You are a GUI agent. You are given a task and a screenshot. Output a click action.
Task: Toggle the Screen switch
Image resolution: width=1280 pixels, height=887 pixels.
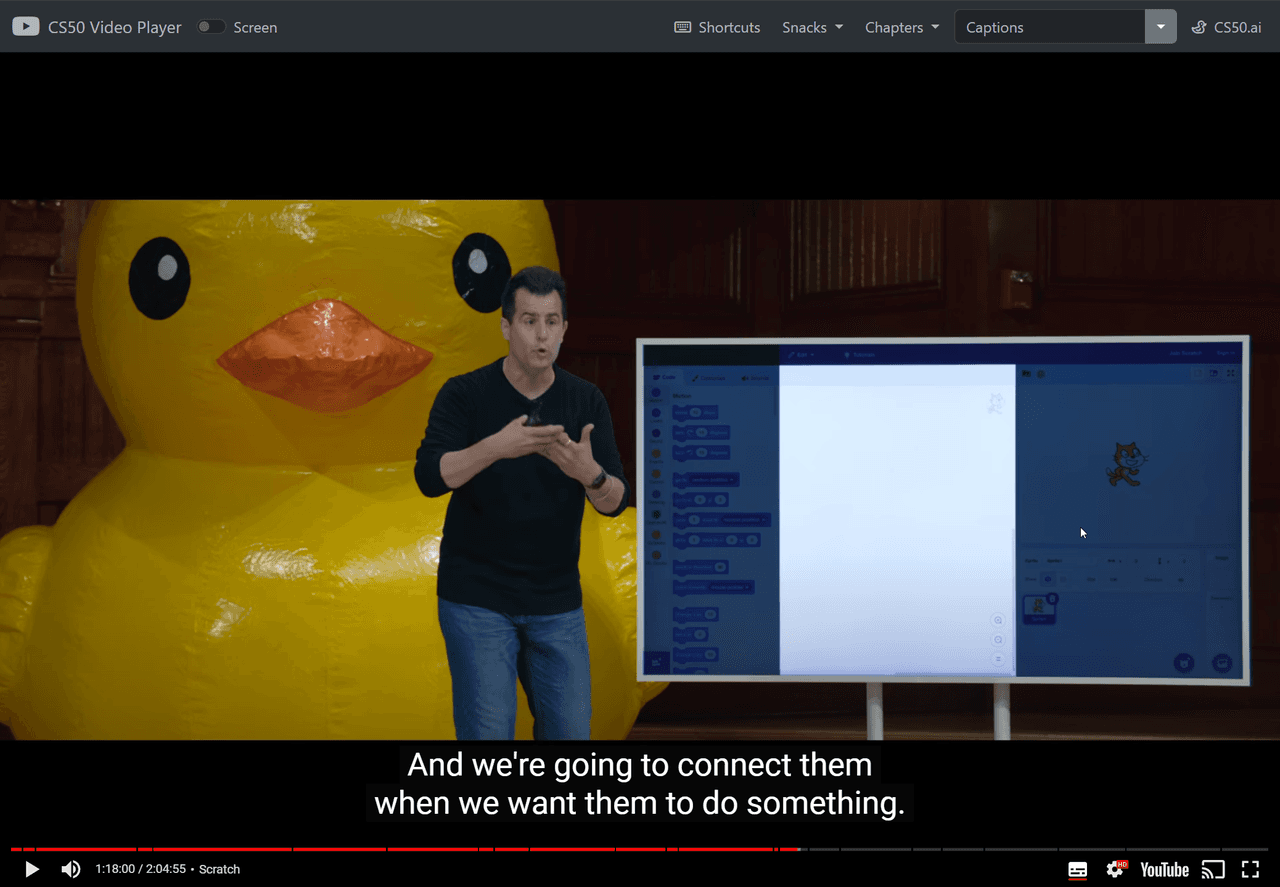tap(211, 27)
